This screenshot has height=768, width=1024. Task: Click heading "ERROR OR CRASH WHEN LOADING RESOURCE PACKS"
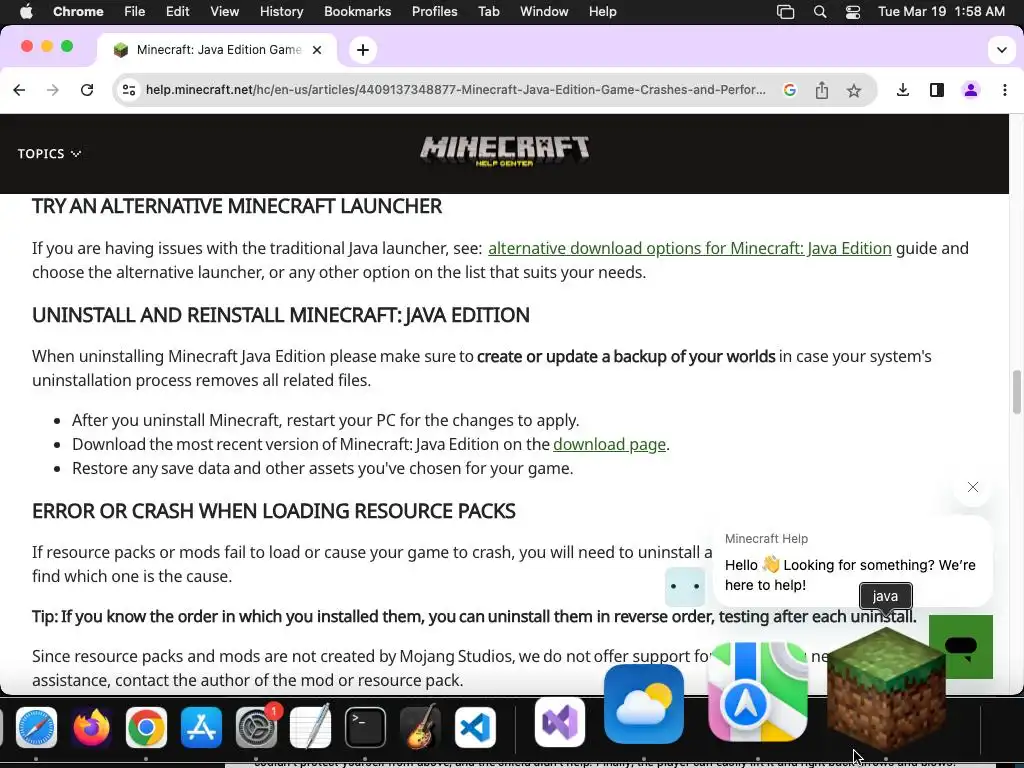[274, 511]
